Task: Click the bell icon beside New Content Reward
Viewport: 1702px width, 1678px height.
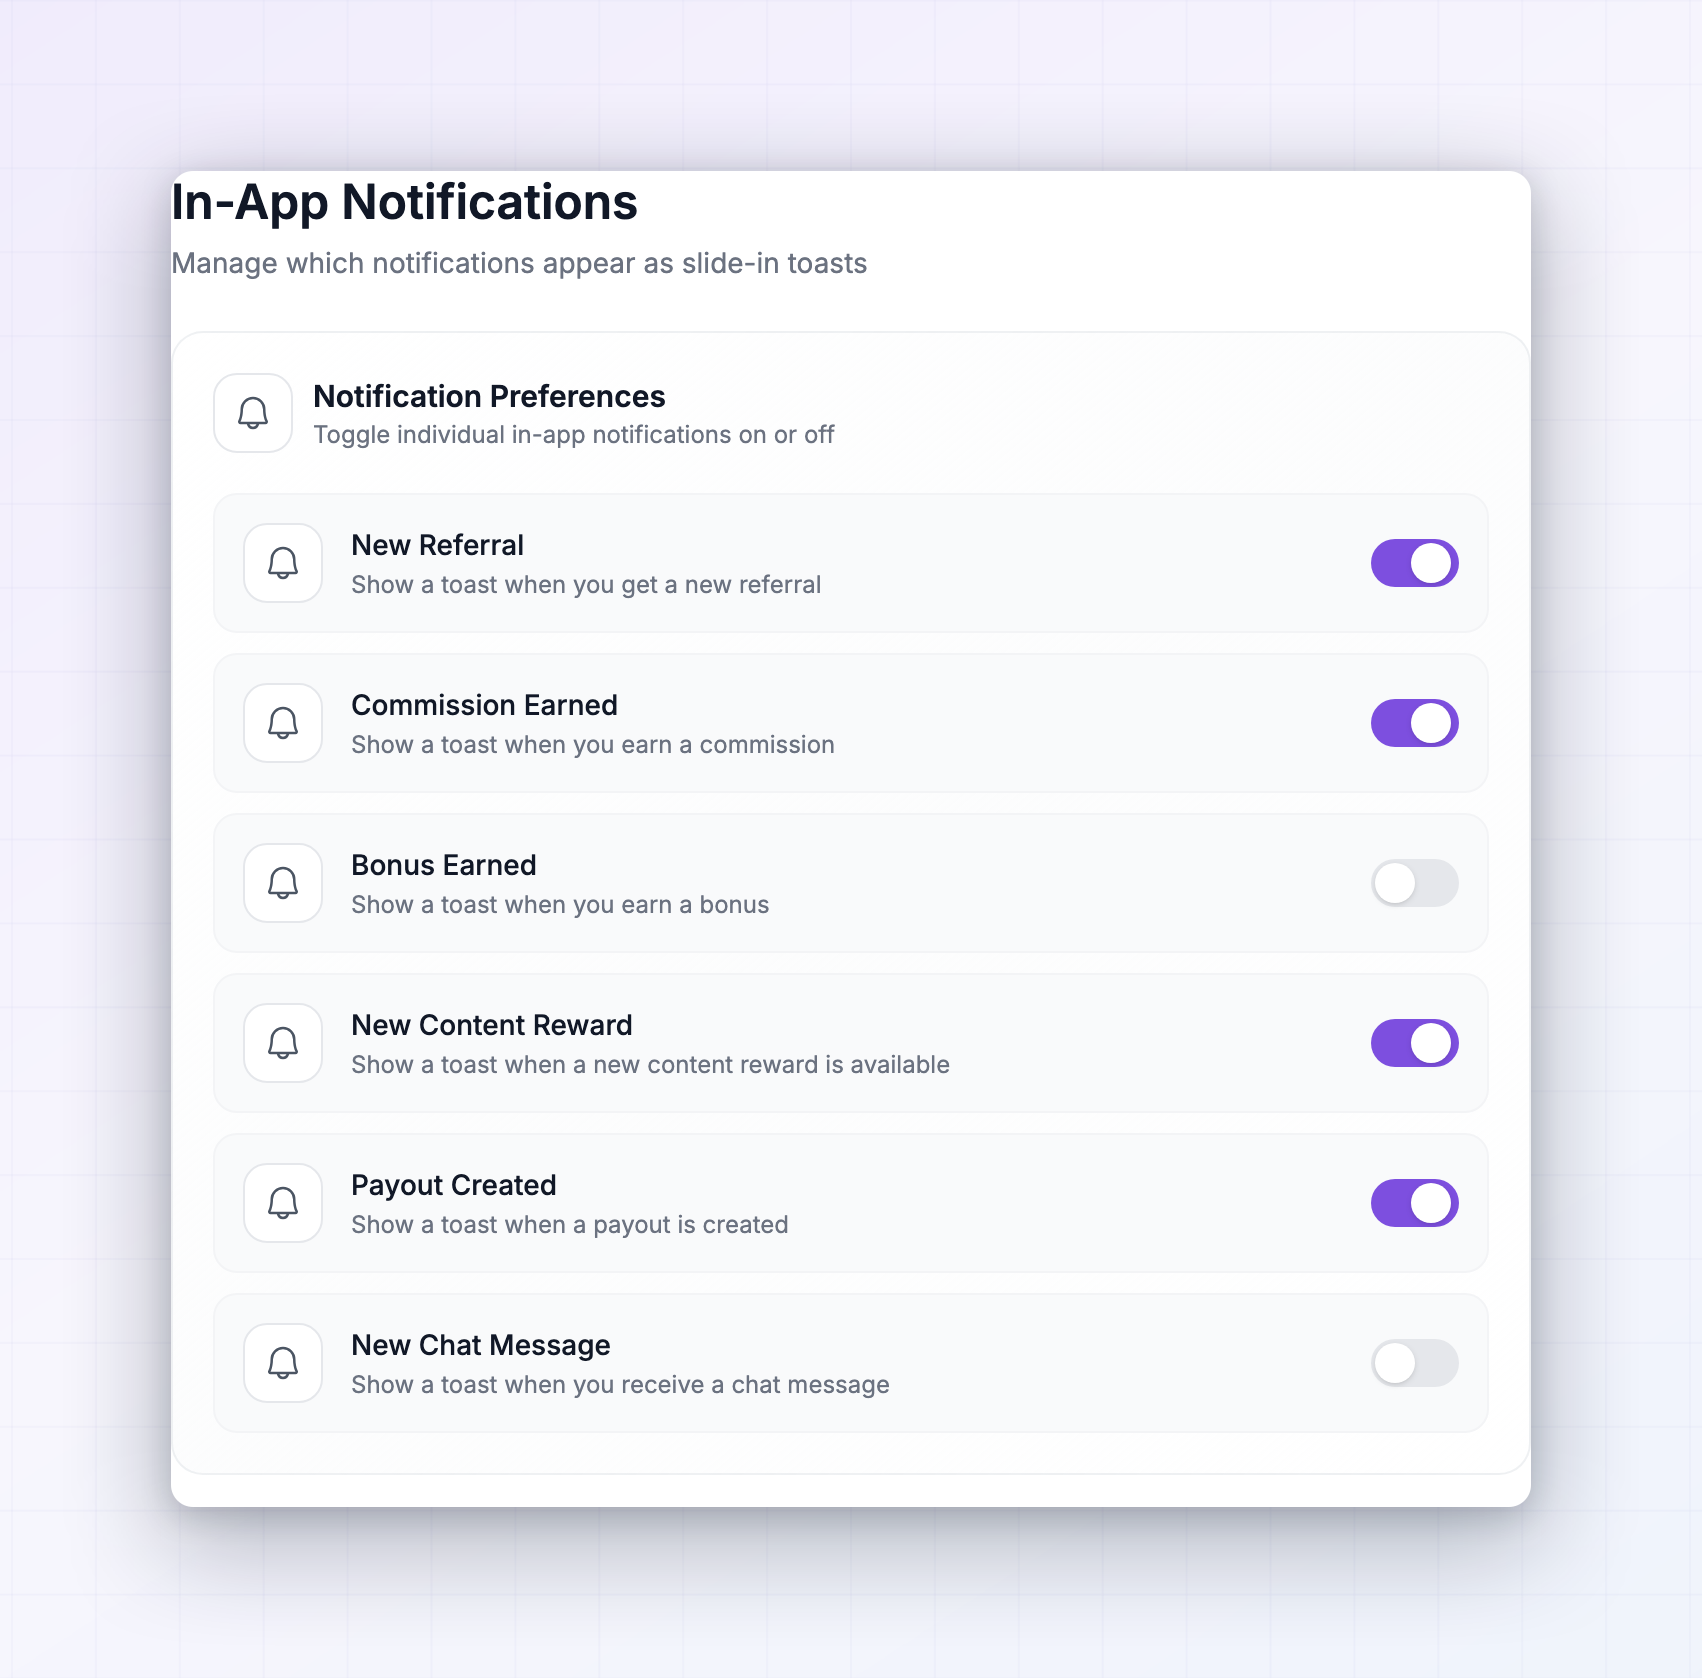Action: (283, 1043)
